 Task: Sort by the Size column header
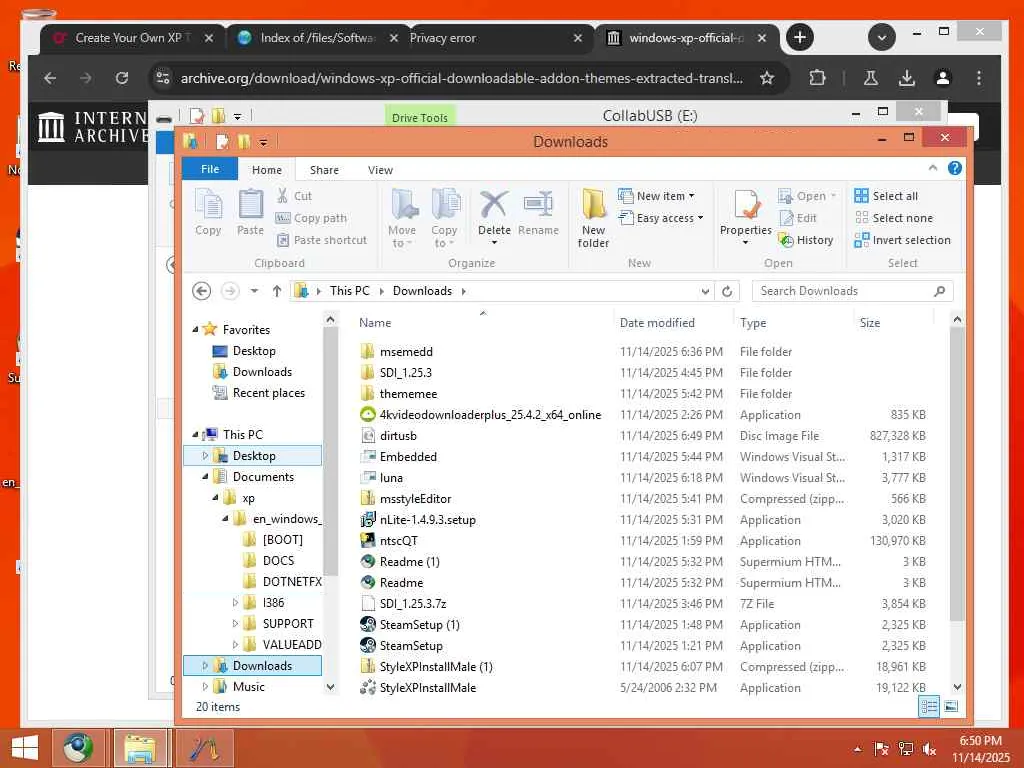point(893,323)
